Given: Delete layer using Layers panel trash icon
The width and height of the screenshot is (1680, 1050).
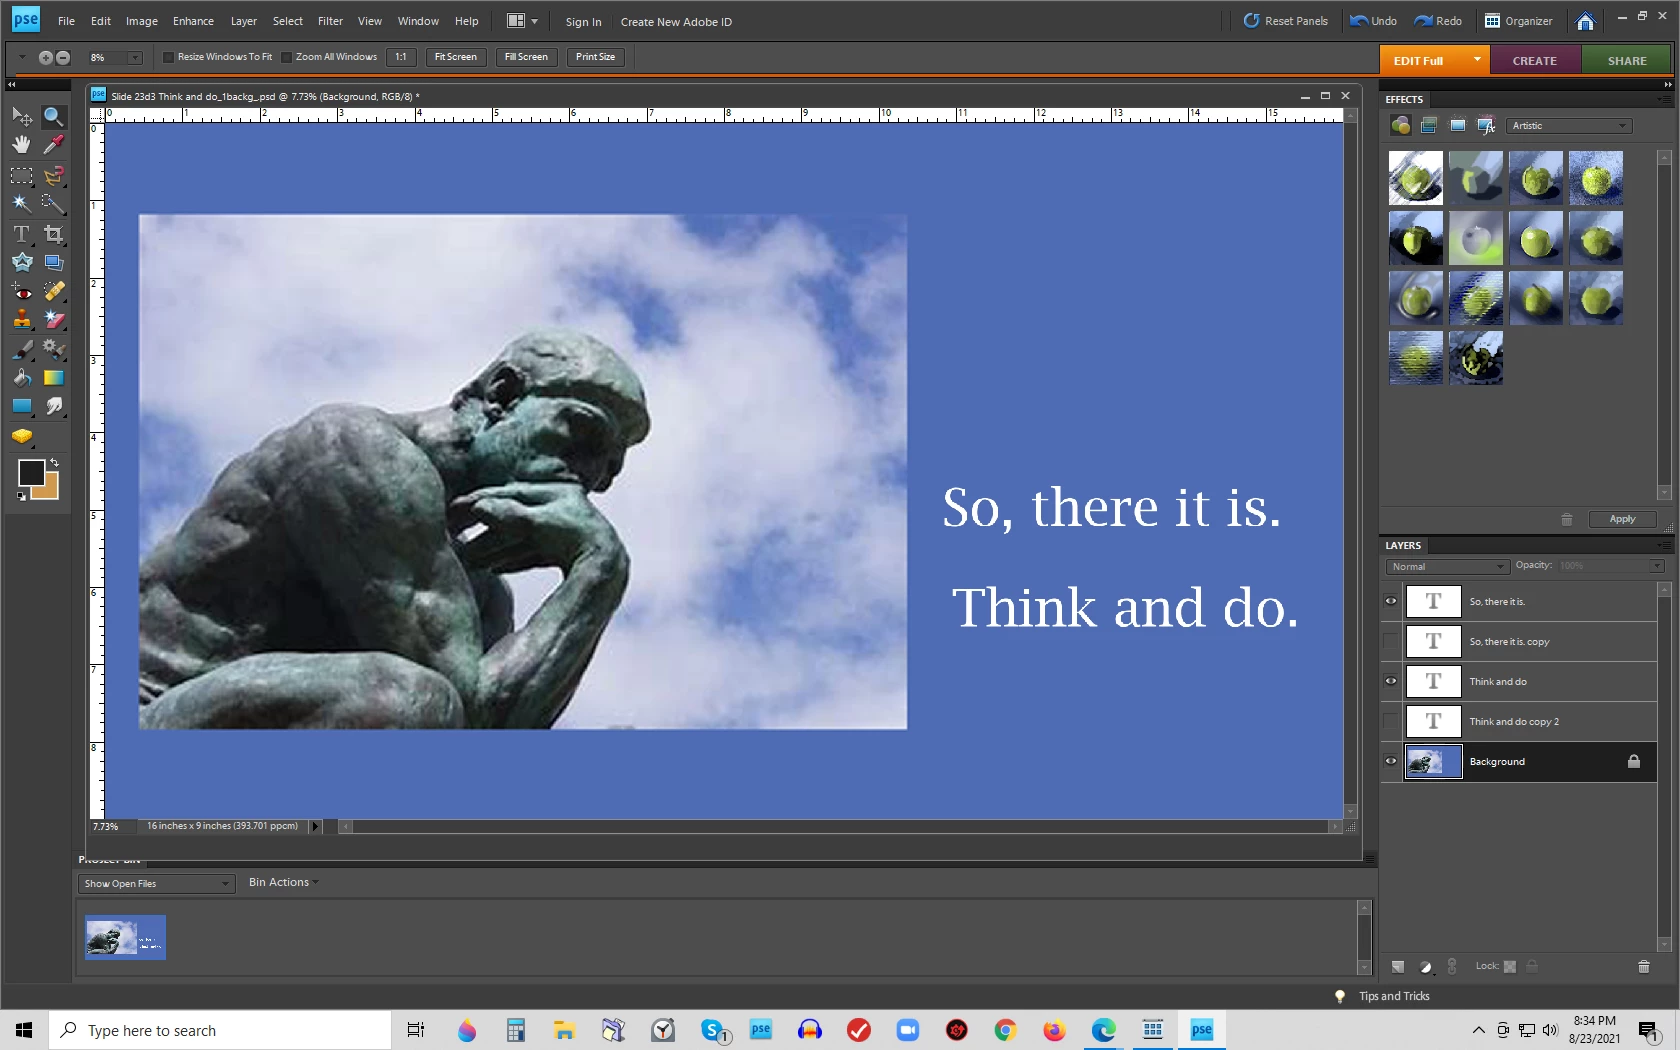Looking at the screenshot, I should [1643, 966].
